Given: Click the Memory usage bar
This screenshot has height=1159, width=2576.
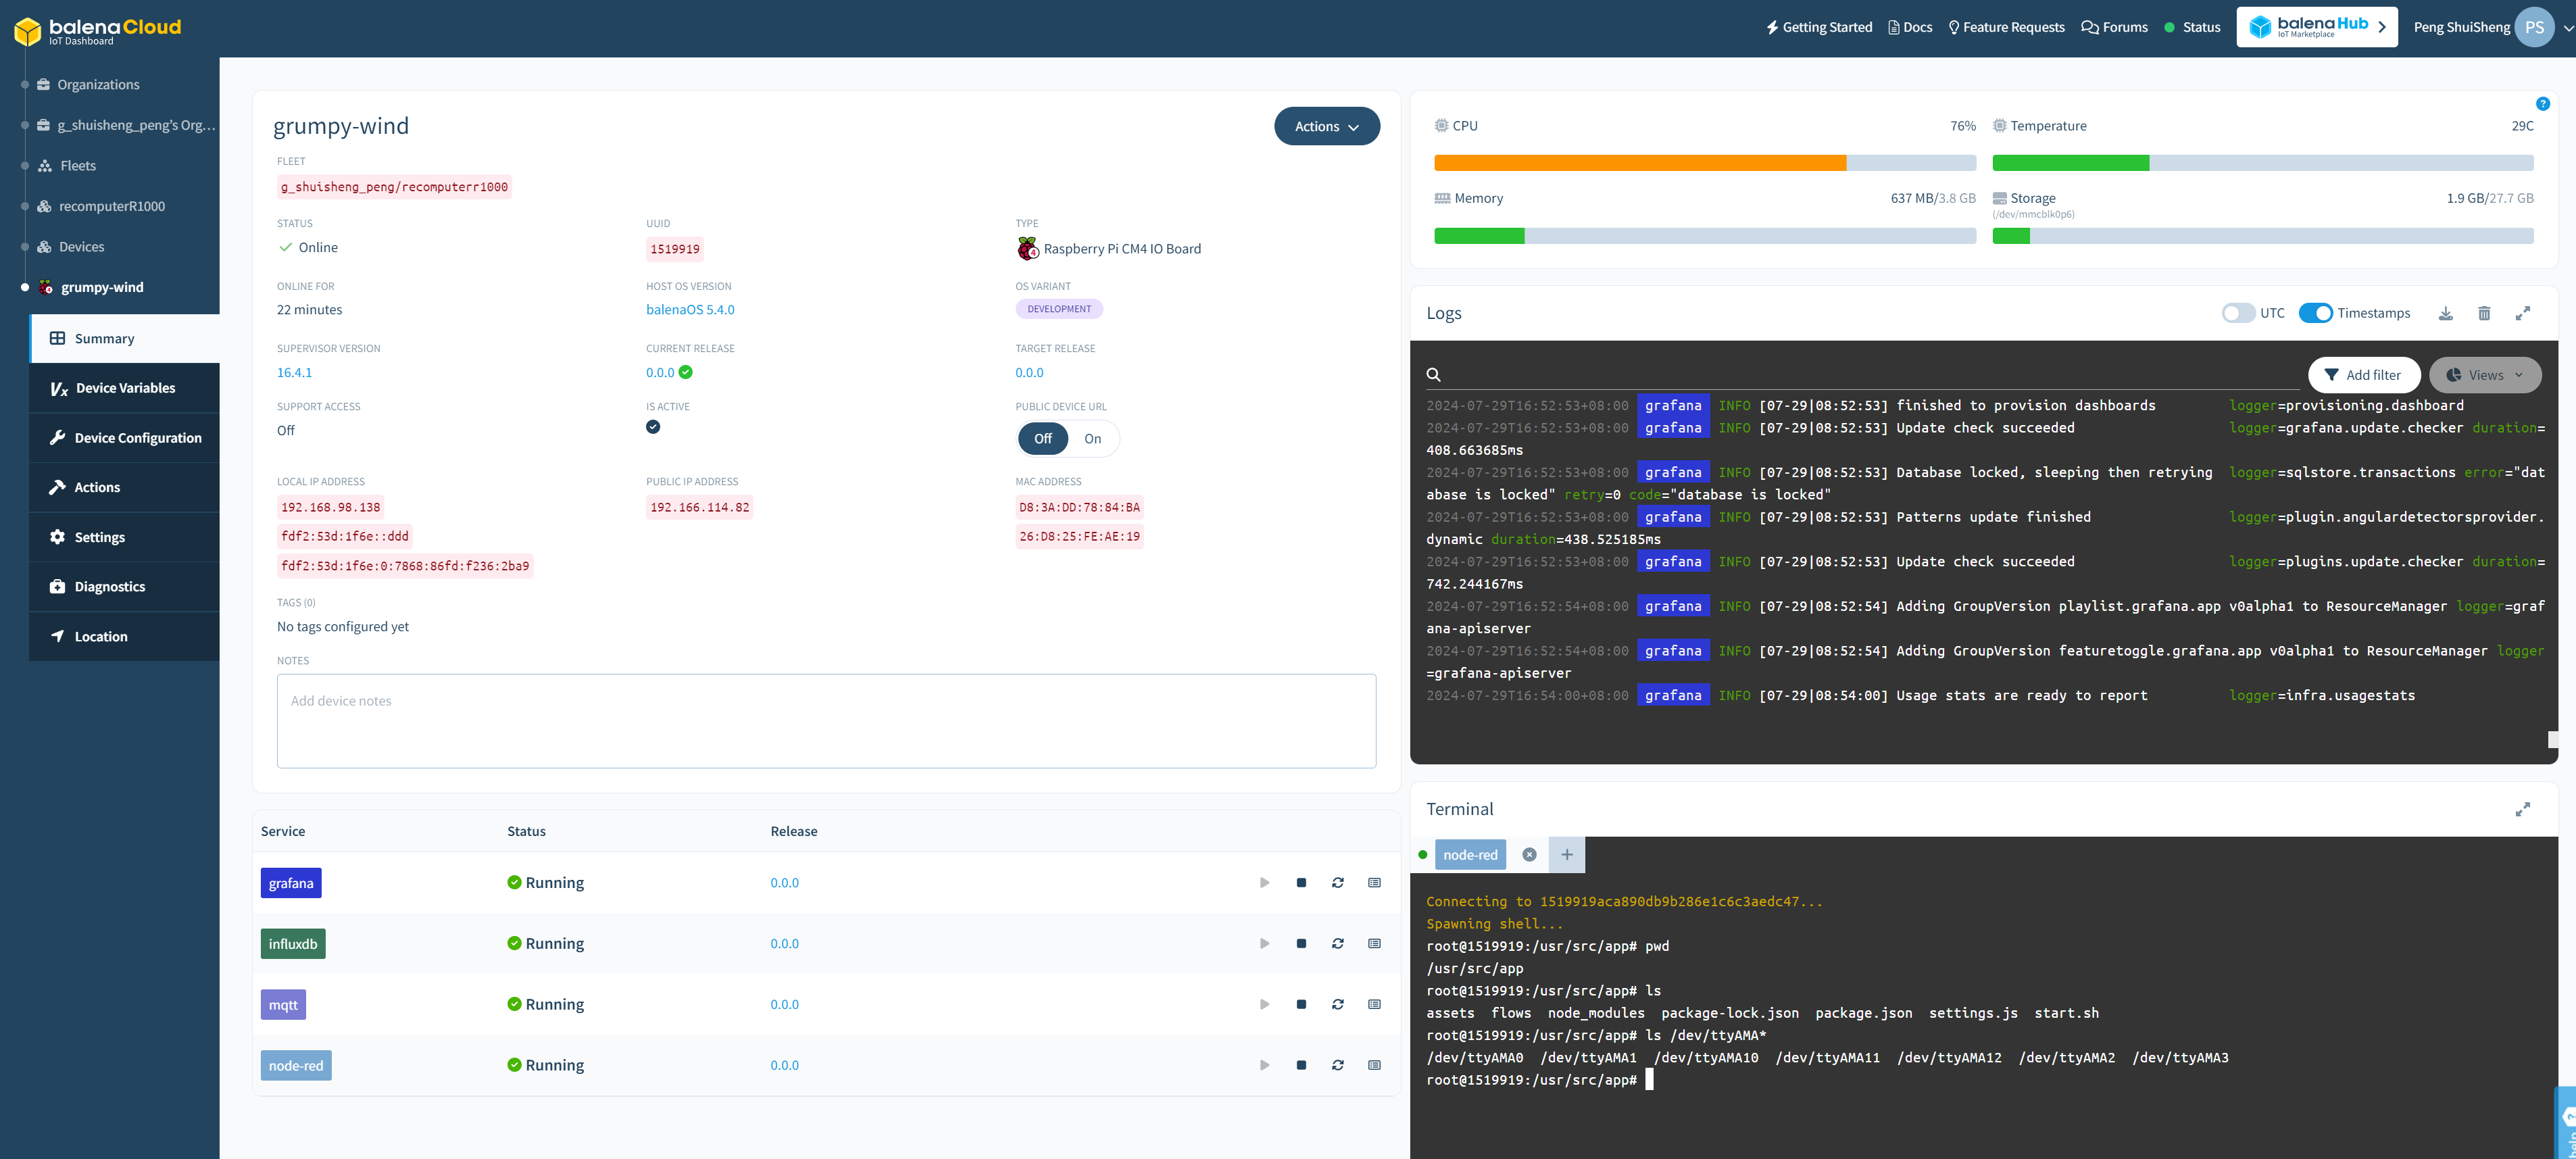Looking at the screenshot, I should tap(1705, 236).
